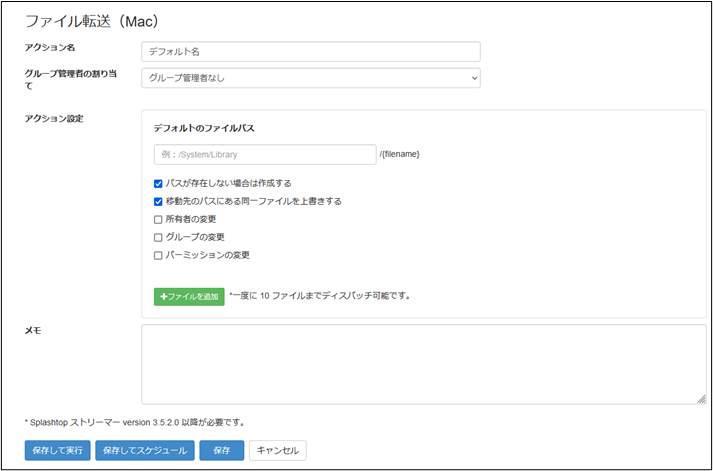Click the ファイル転送（Mac） heading
The width and height of the screenshot is (713, 471).
click(92, 21)
